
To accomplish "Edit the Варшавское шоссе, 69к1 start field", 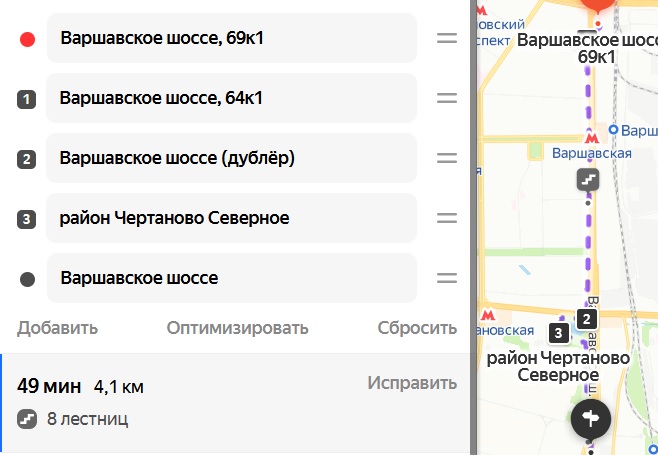I will [x=230, y=39].
